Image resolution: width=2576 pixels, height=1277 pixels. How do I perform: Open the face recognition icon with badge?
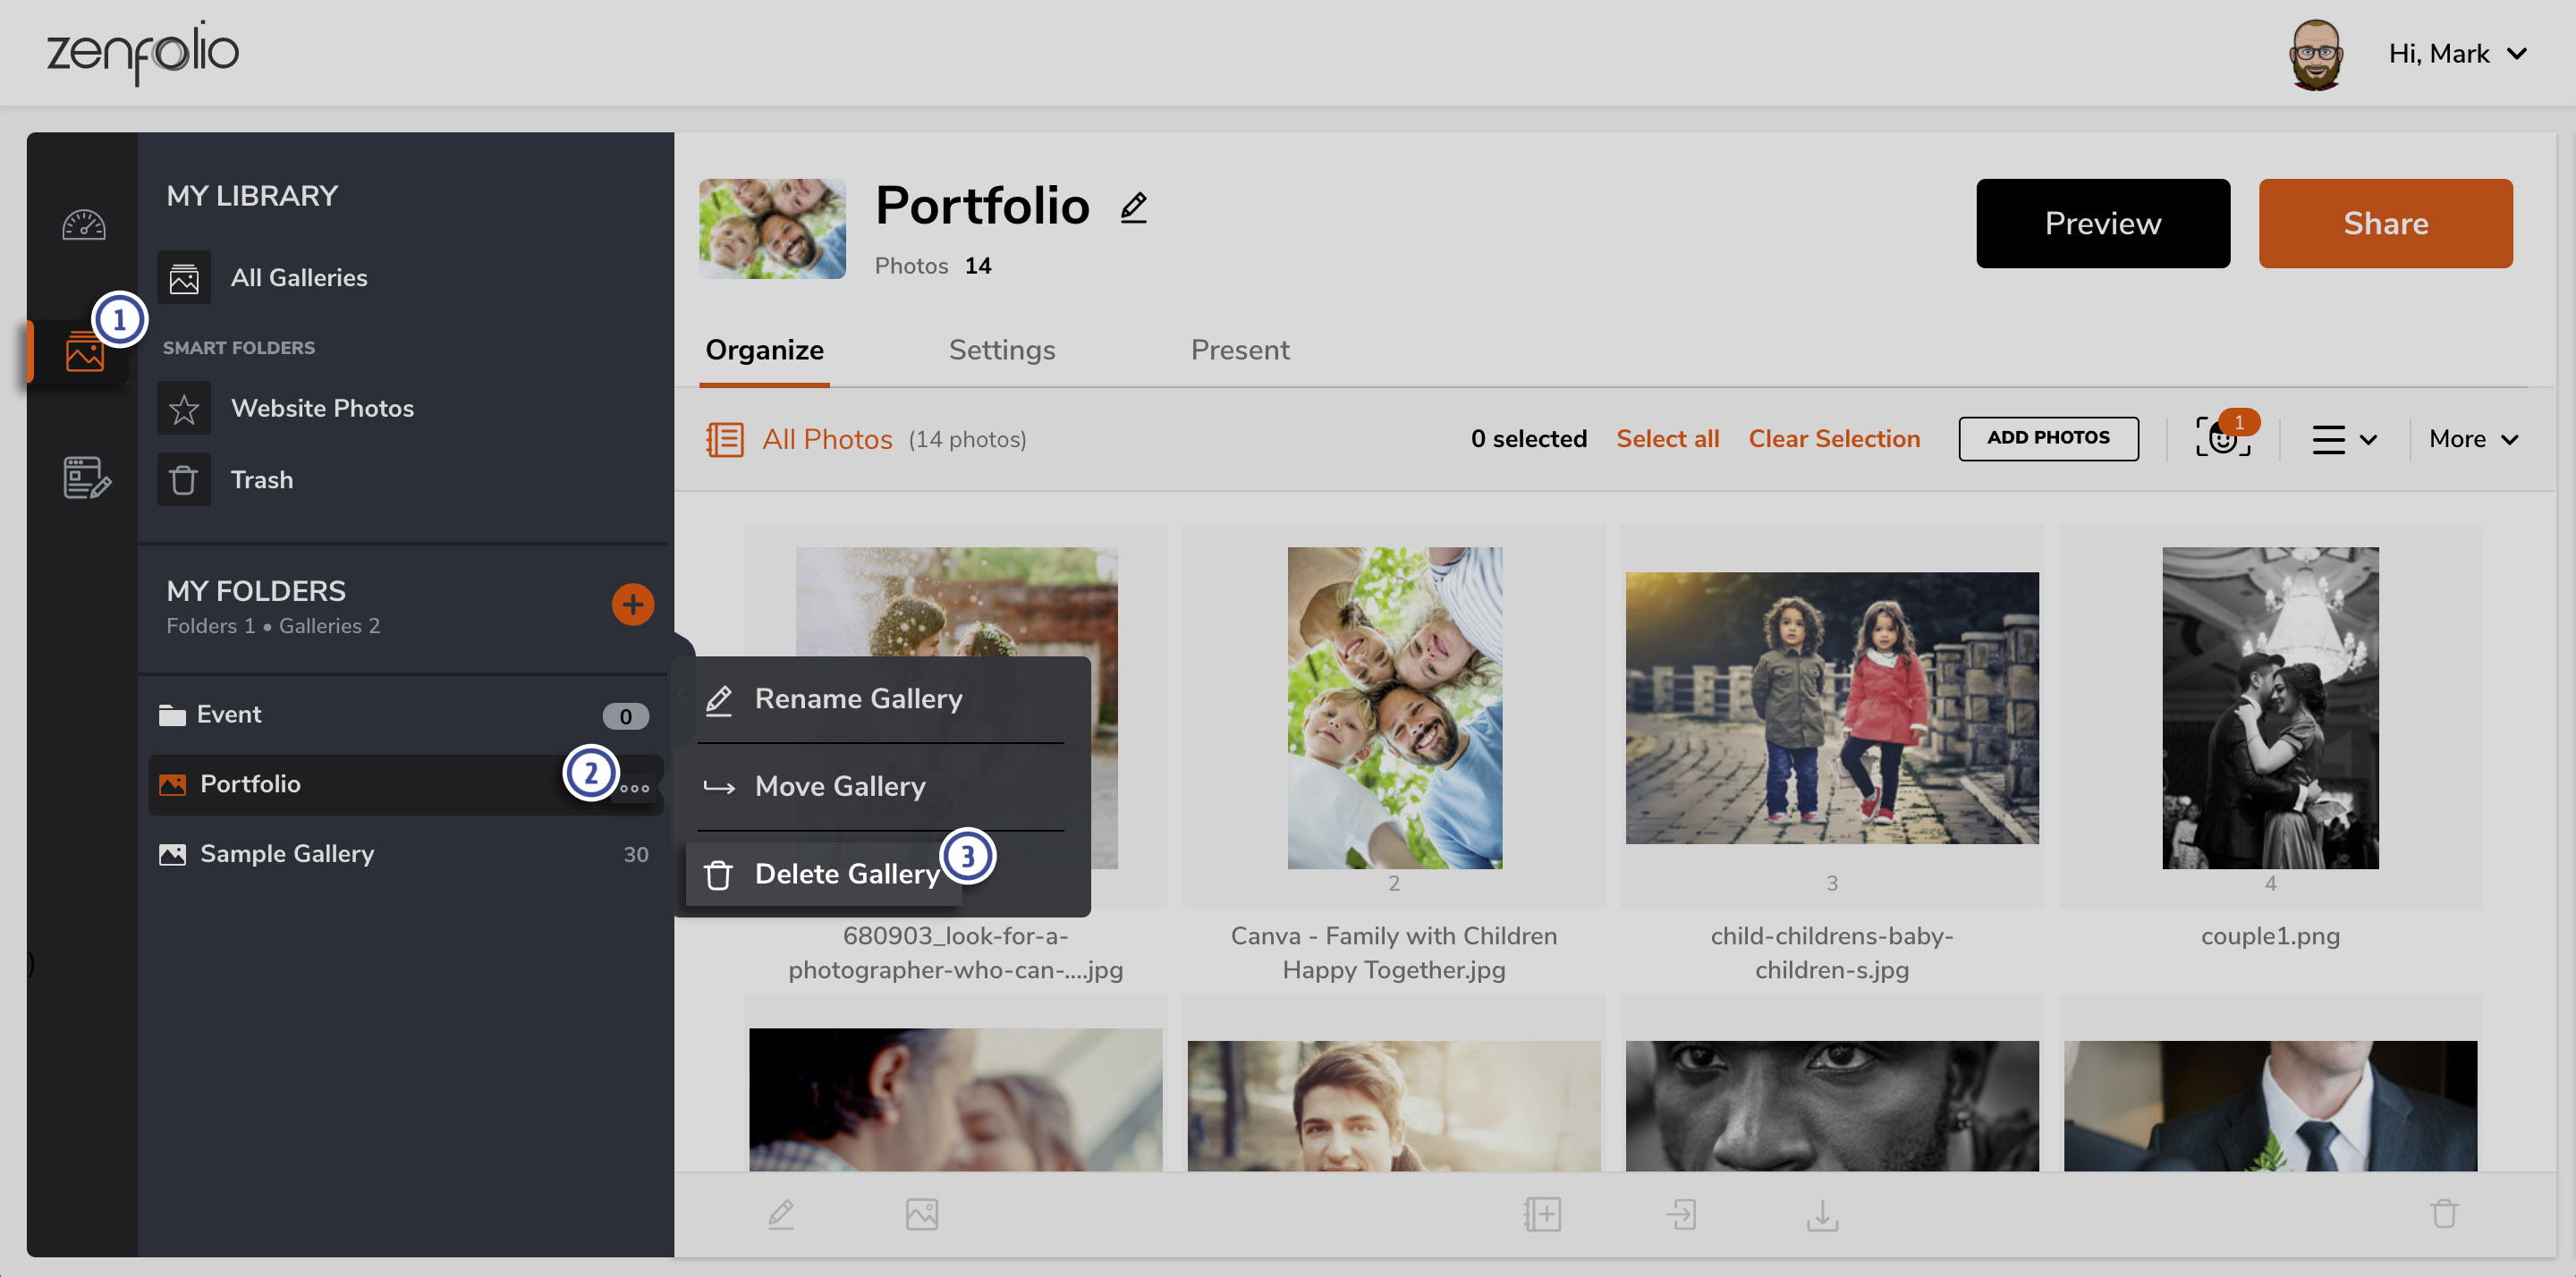point(2223,437)
